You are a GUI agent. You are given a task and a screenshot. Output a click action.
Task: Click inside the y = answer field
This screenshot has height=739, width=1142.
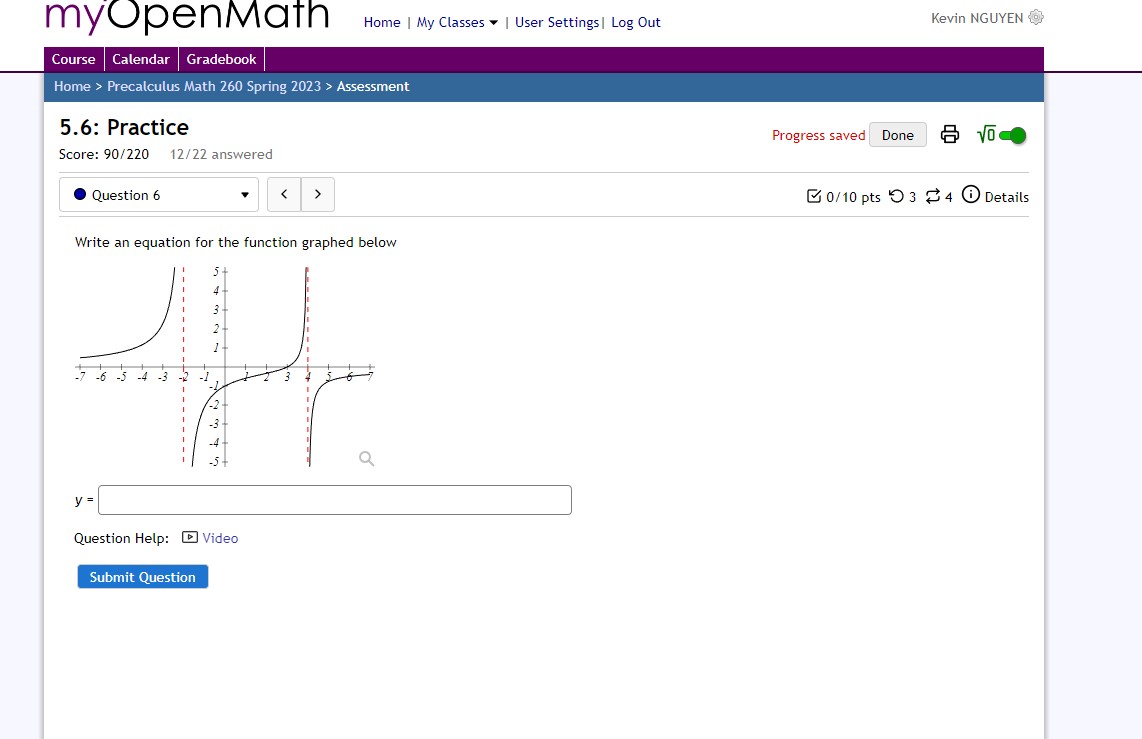click(334, 499)
